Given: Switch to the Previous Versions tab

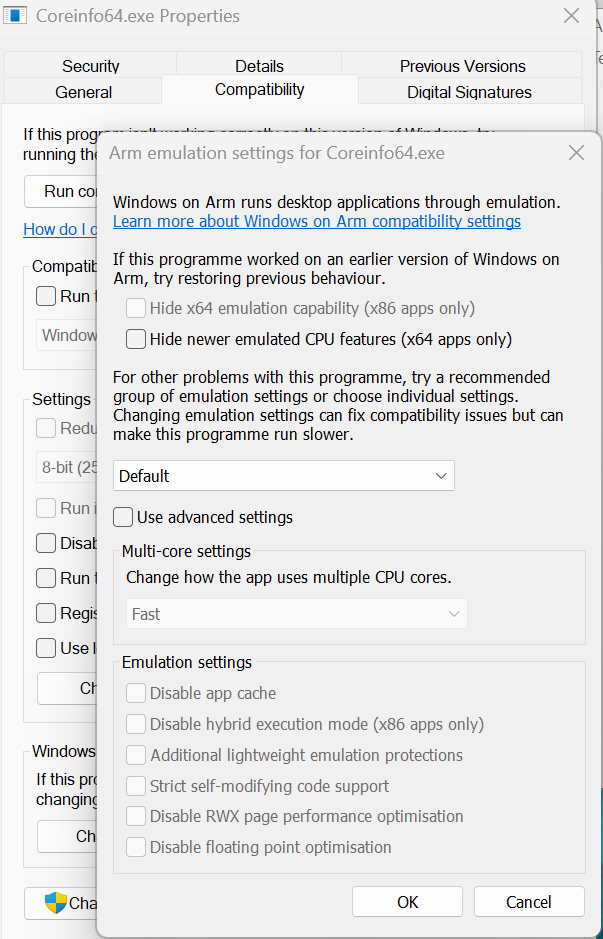Looking at the screenshot, I should pos(462,66).
